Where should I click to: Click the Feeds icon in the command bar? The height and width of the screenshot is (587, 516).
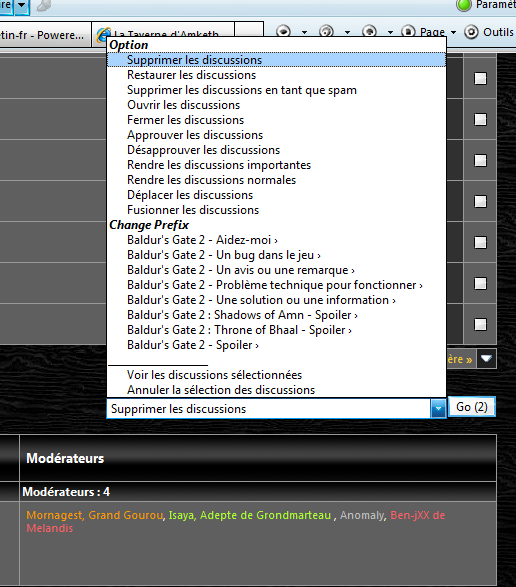pyautogui.click(x=327, y=31)
